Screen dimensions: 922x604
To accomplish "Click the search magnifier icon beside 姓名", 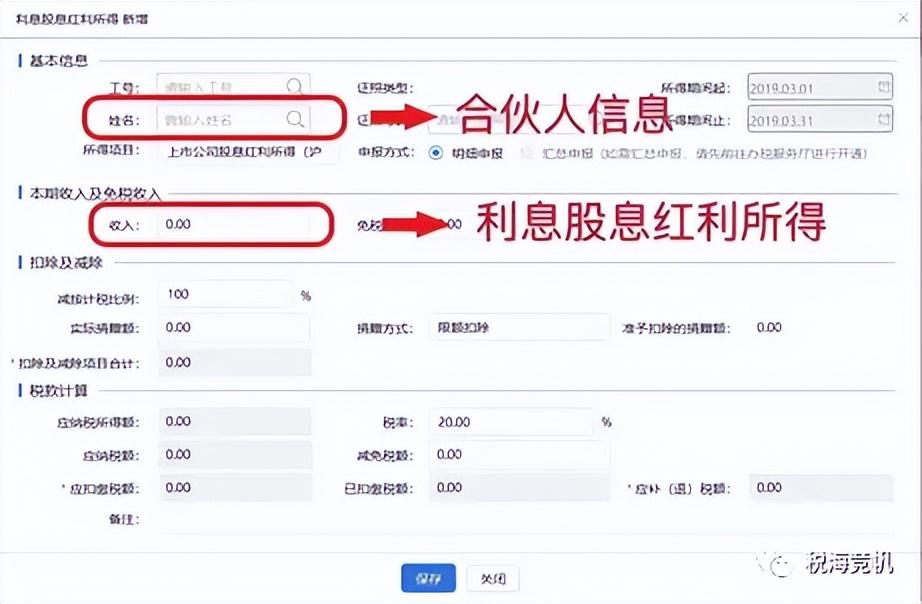I will pyautogui.click(x=295, y=119).
